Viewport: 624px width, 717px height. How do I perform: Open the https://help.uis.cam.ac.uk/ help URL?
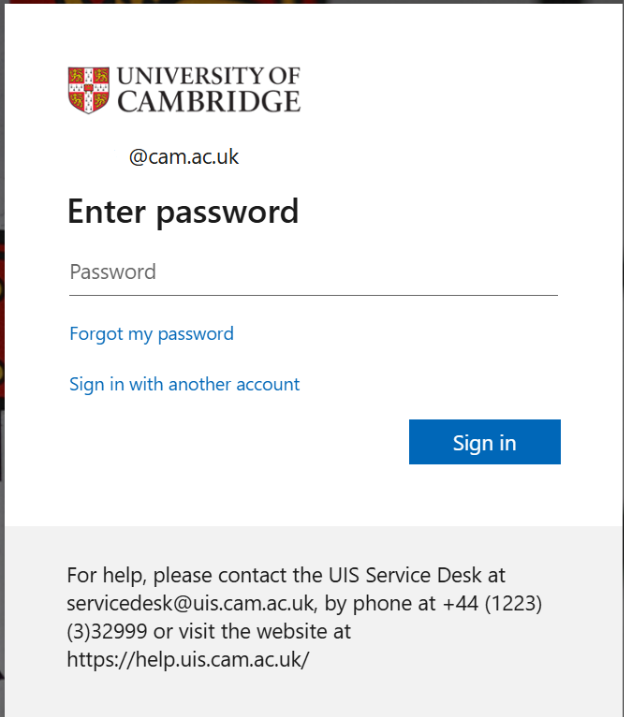[x=188, y=660]
